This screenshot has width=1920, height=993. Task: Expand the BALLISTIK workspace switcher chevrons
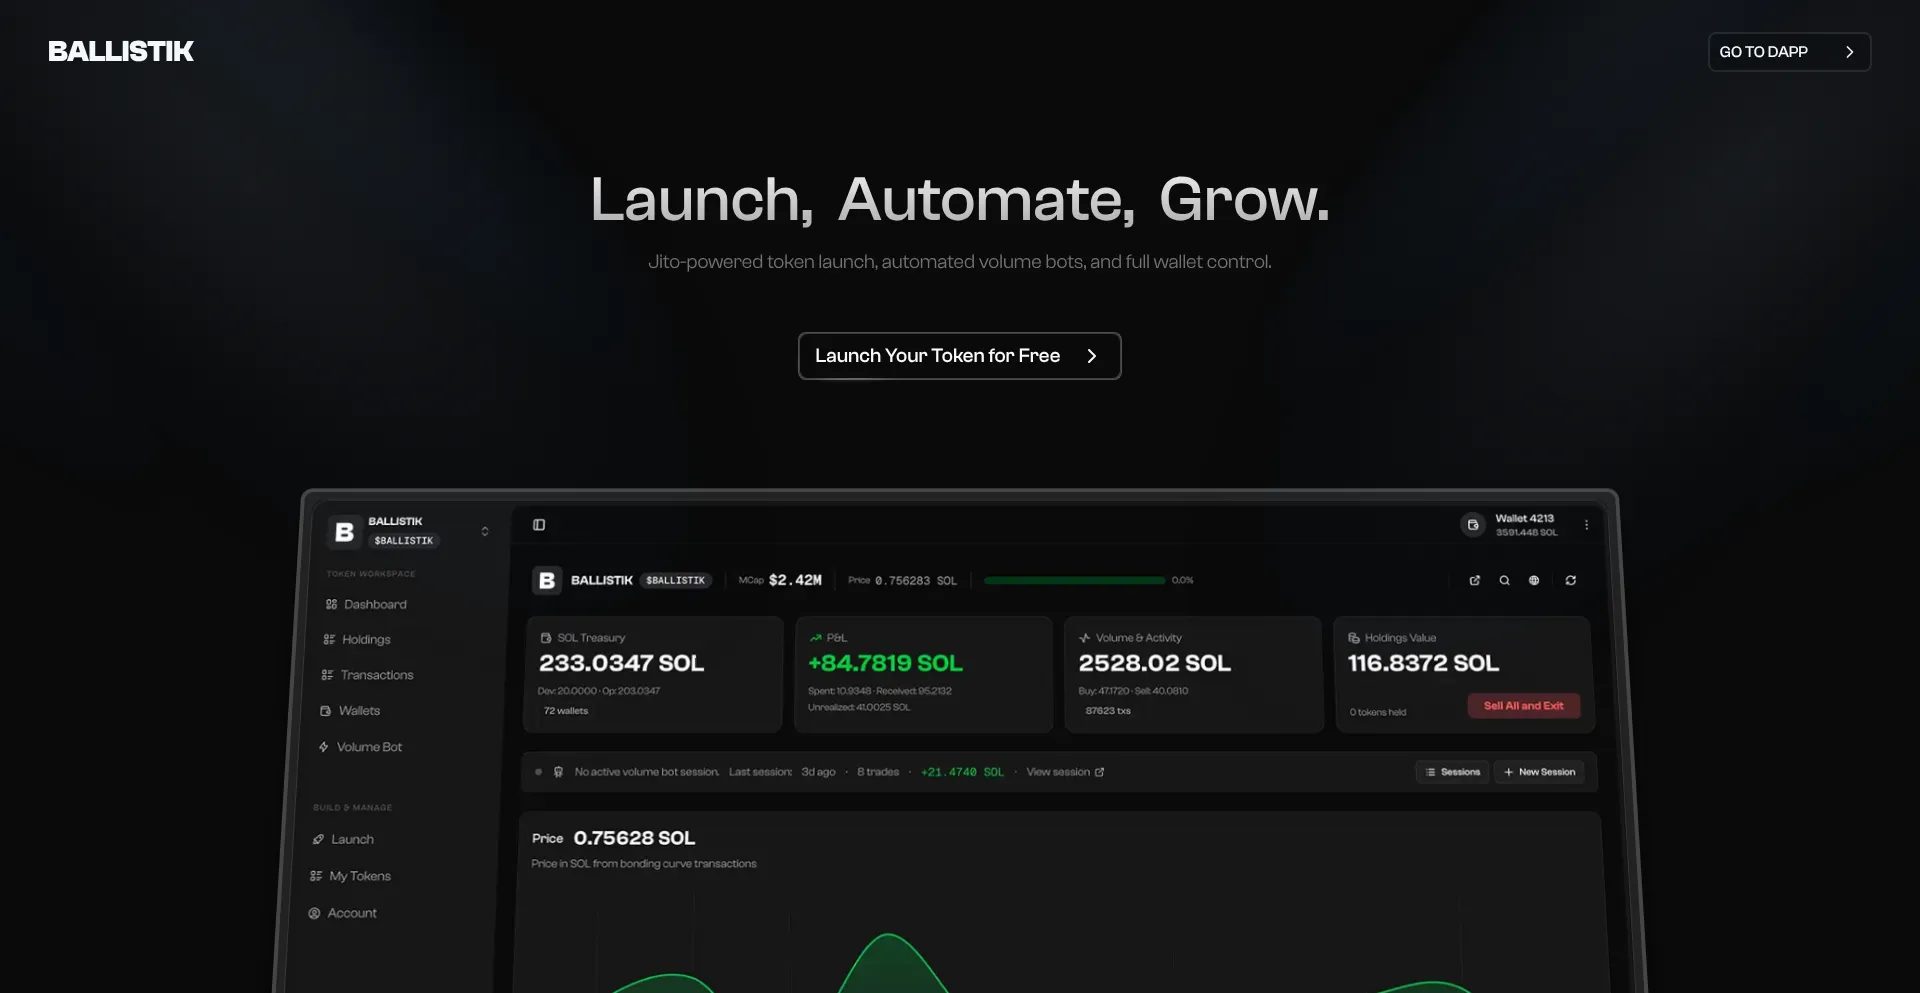tap(485, 531)
